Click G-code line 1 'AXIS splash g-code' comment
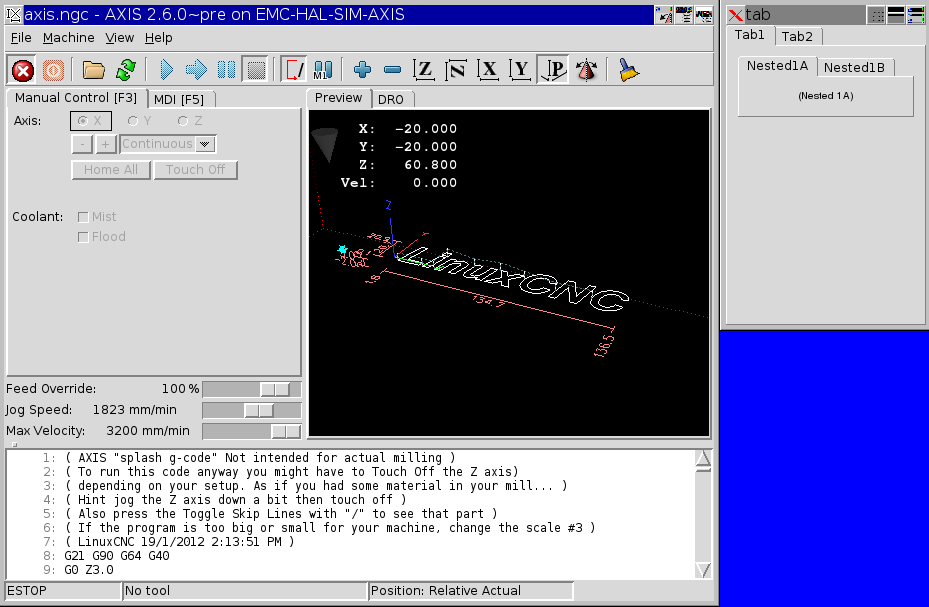The width and height of the screenshot is (929, 607). (x=261, y=458)
